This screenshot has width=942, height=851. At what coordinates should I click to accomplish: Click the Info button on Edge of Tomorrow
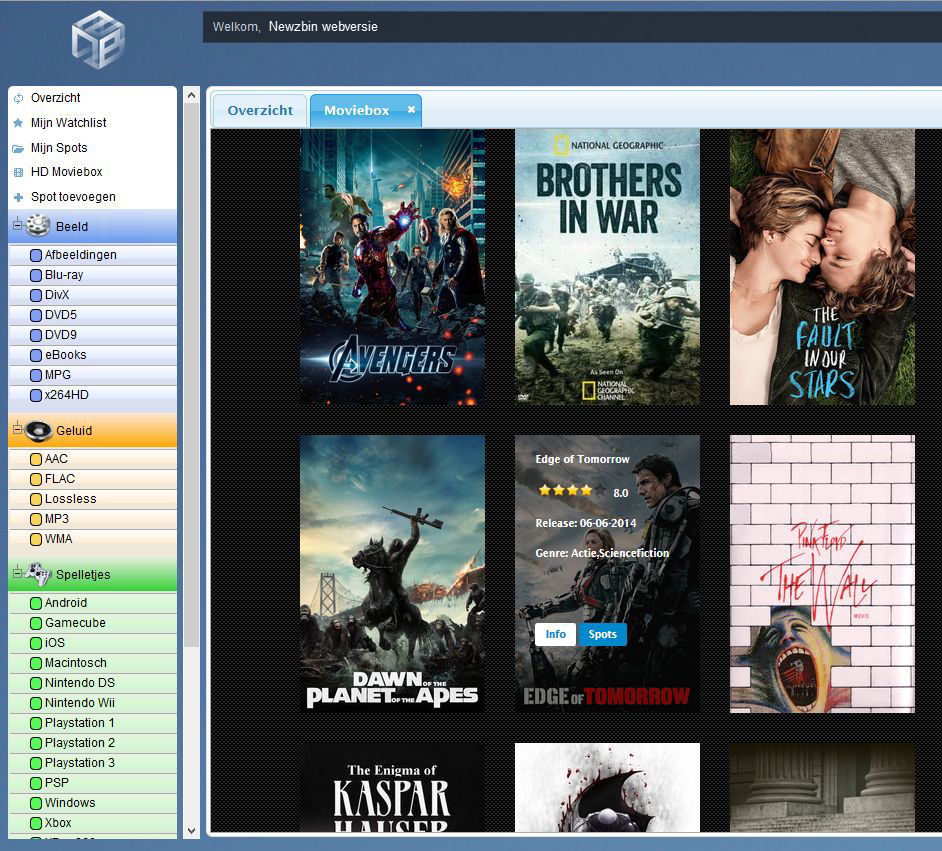click(555, 634)
